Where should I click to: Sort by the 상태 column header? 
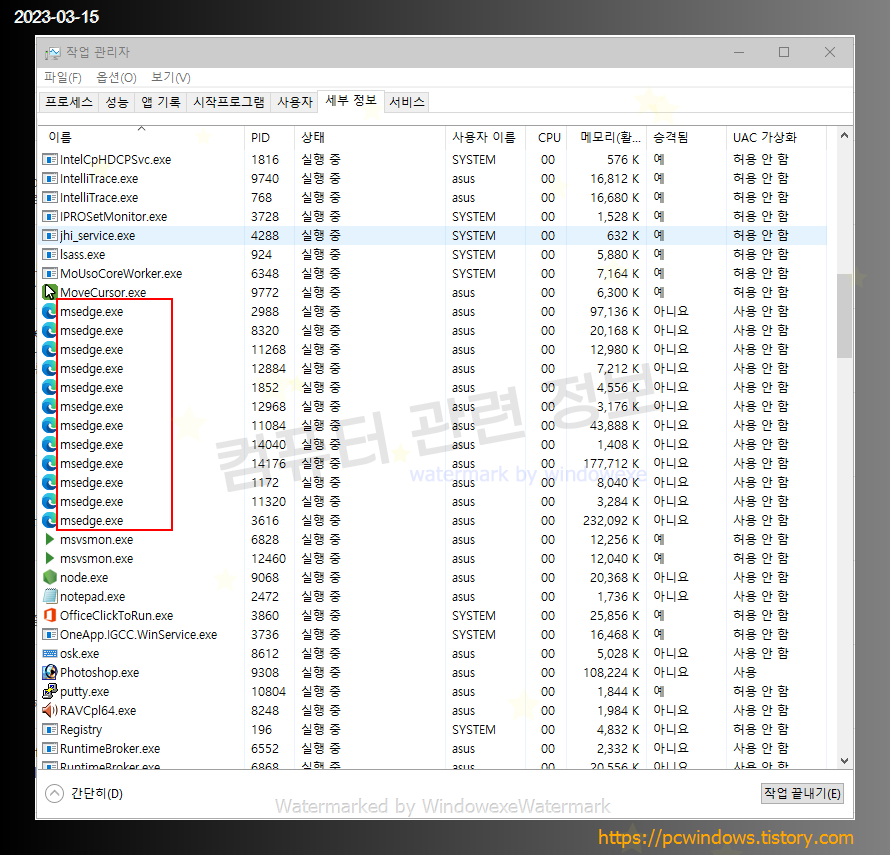[370, 137]
